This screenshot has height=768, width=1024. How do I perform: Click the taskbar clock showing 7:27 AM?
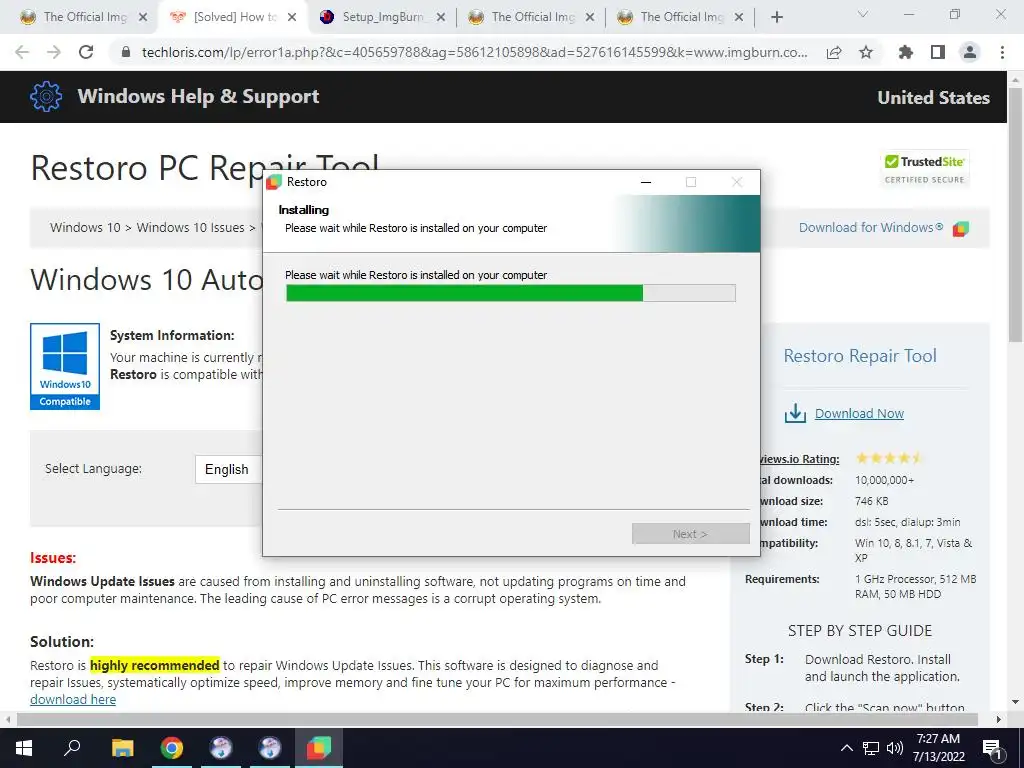coord(938,748)
